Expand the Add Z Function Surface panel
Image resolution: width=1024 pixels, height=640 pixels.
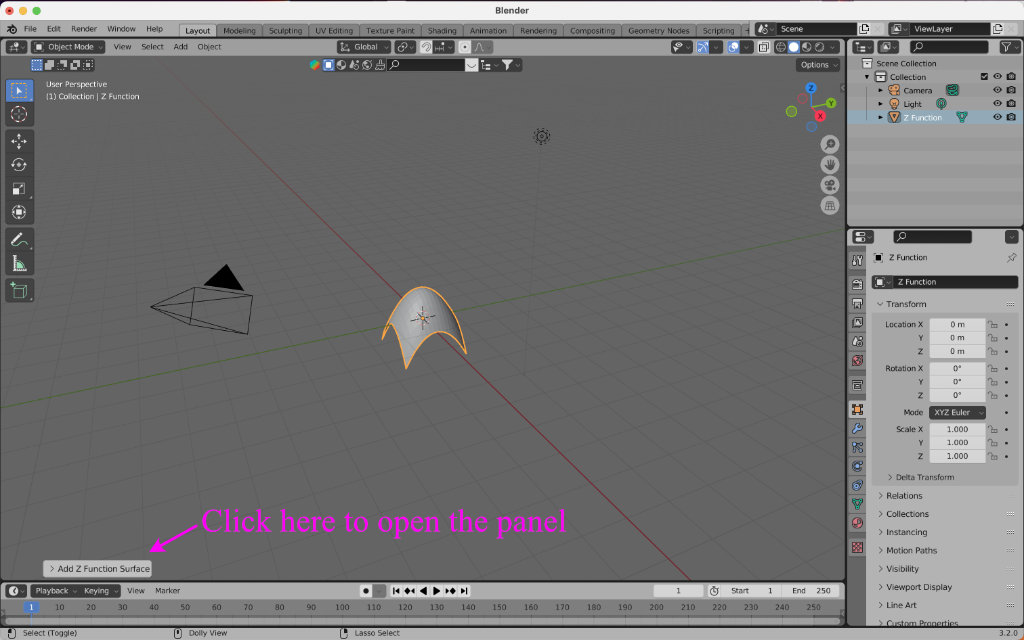tap(98, 569)
